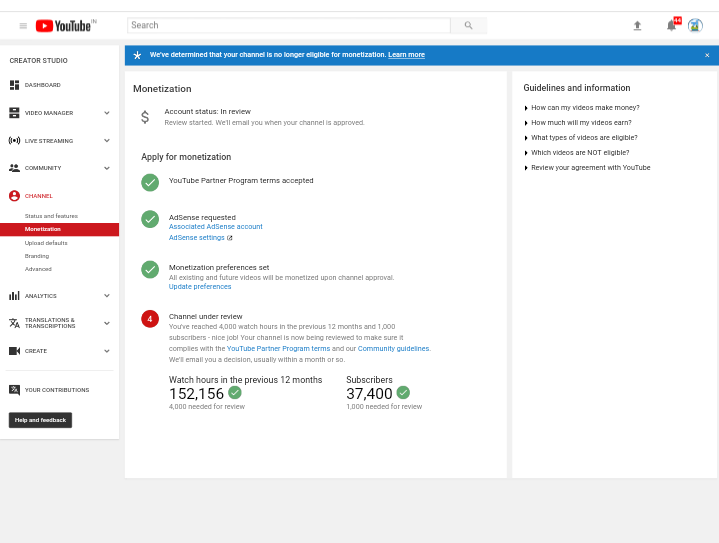The height and width of the screenshot is (543, 719).
Task: Expand Translations & Transcriptions chevron
Action: tap(107, 323)
